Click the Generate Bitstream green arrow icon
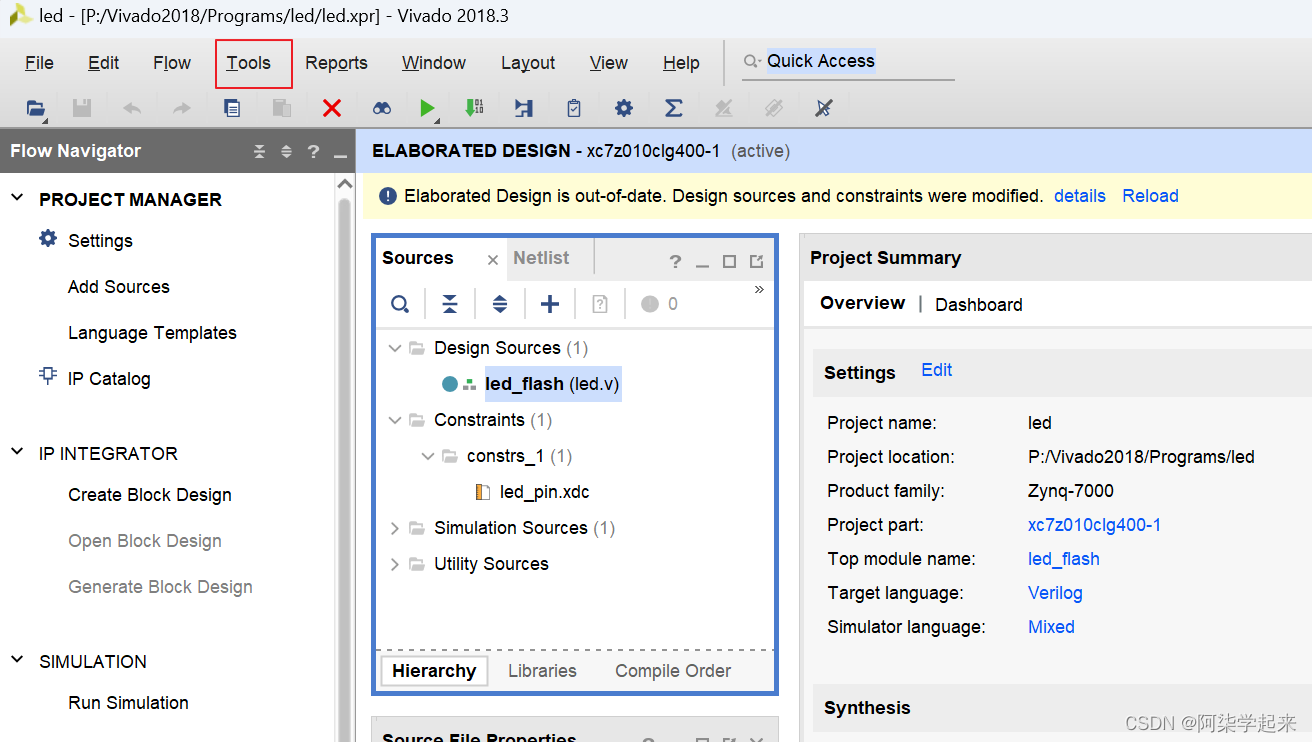The image size is (1312, 742). pos(475,108)
